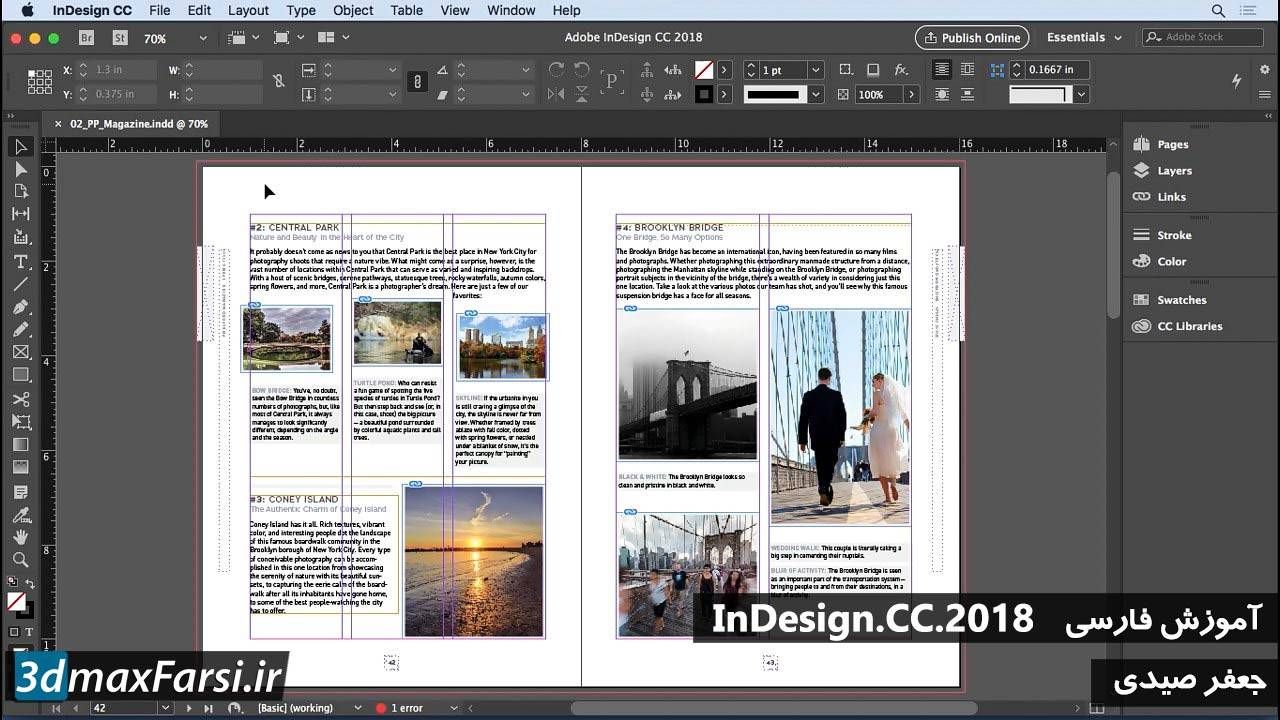Image resolution: width=1280 pixels, height=720 pixels.
Task: Open Adobe Bridge via Br icon
Action: [x=87, y=38]
